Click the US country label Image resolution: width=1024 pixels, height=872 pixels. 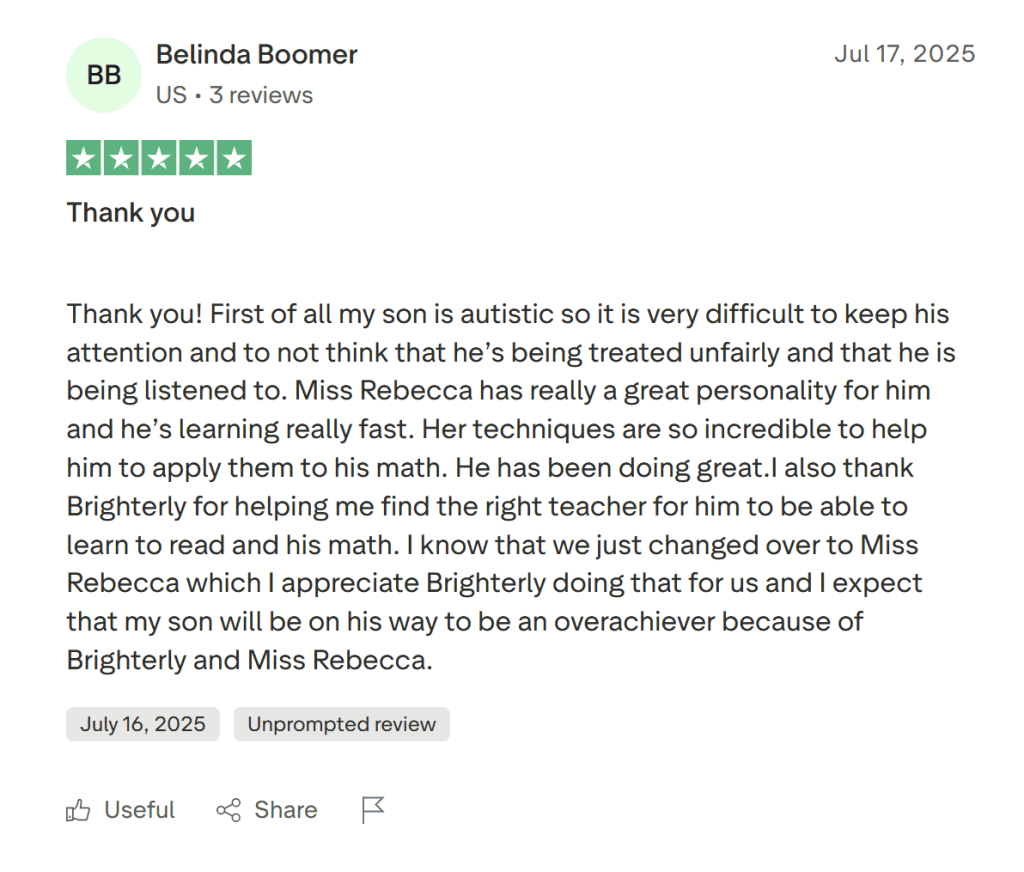point(171,95)
